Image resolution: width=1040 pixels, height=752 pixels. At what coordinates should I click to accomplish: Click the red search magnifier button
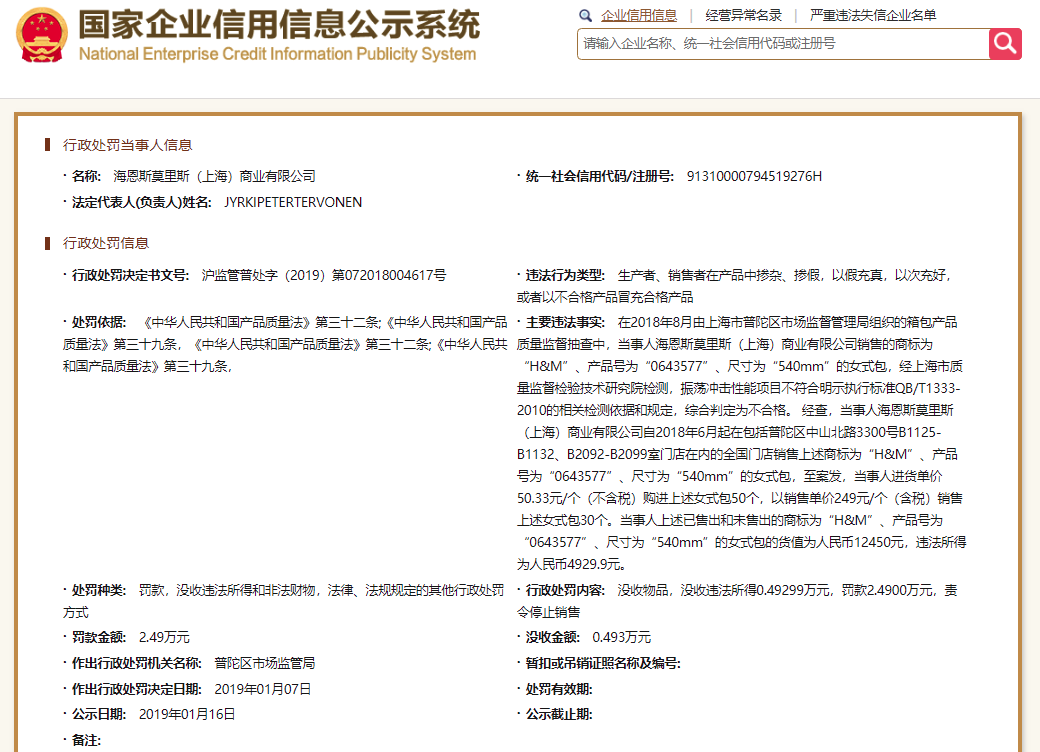pos(1005,44)
